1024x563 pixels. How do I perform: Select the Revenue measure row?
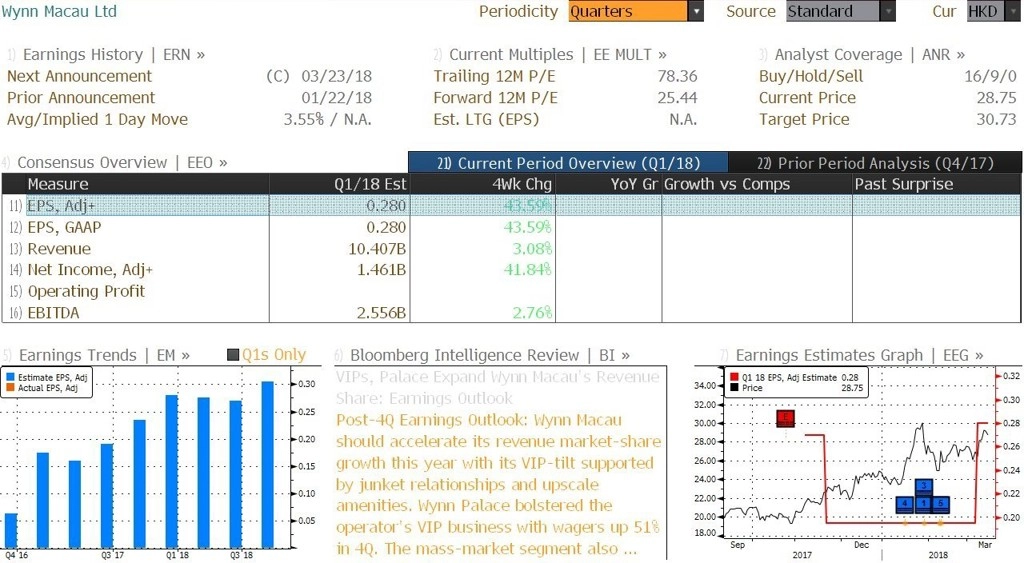(x=511, y=249)
